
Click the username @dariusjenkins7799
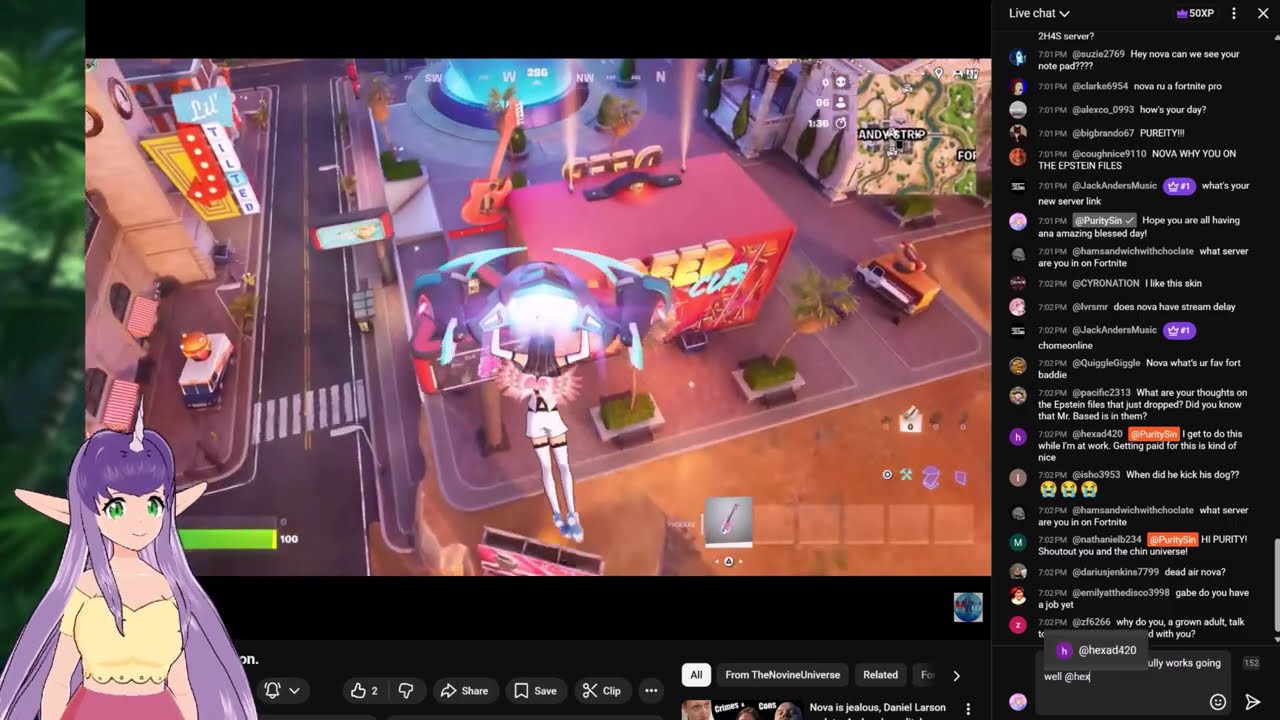coord(1115,572)
